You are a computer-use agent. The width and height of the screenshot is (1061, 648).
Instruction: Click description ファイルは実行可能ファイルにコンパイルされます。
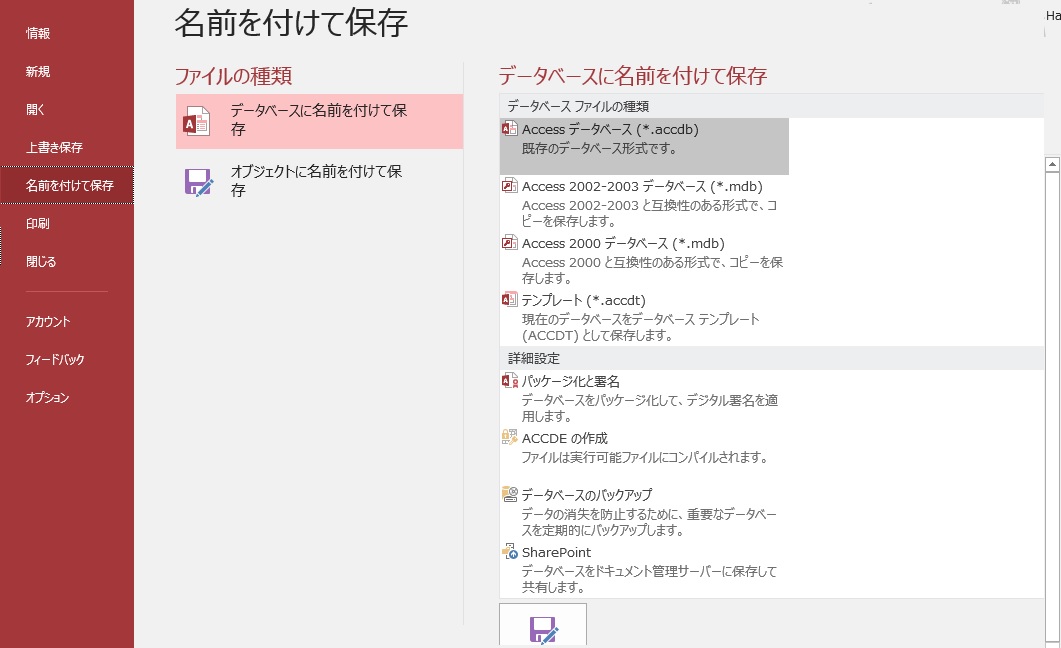pos(646,457)
